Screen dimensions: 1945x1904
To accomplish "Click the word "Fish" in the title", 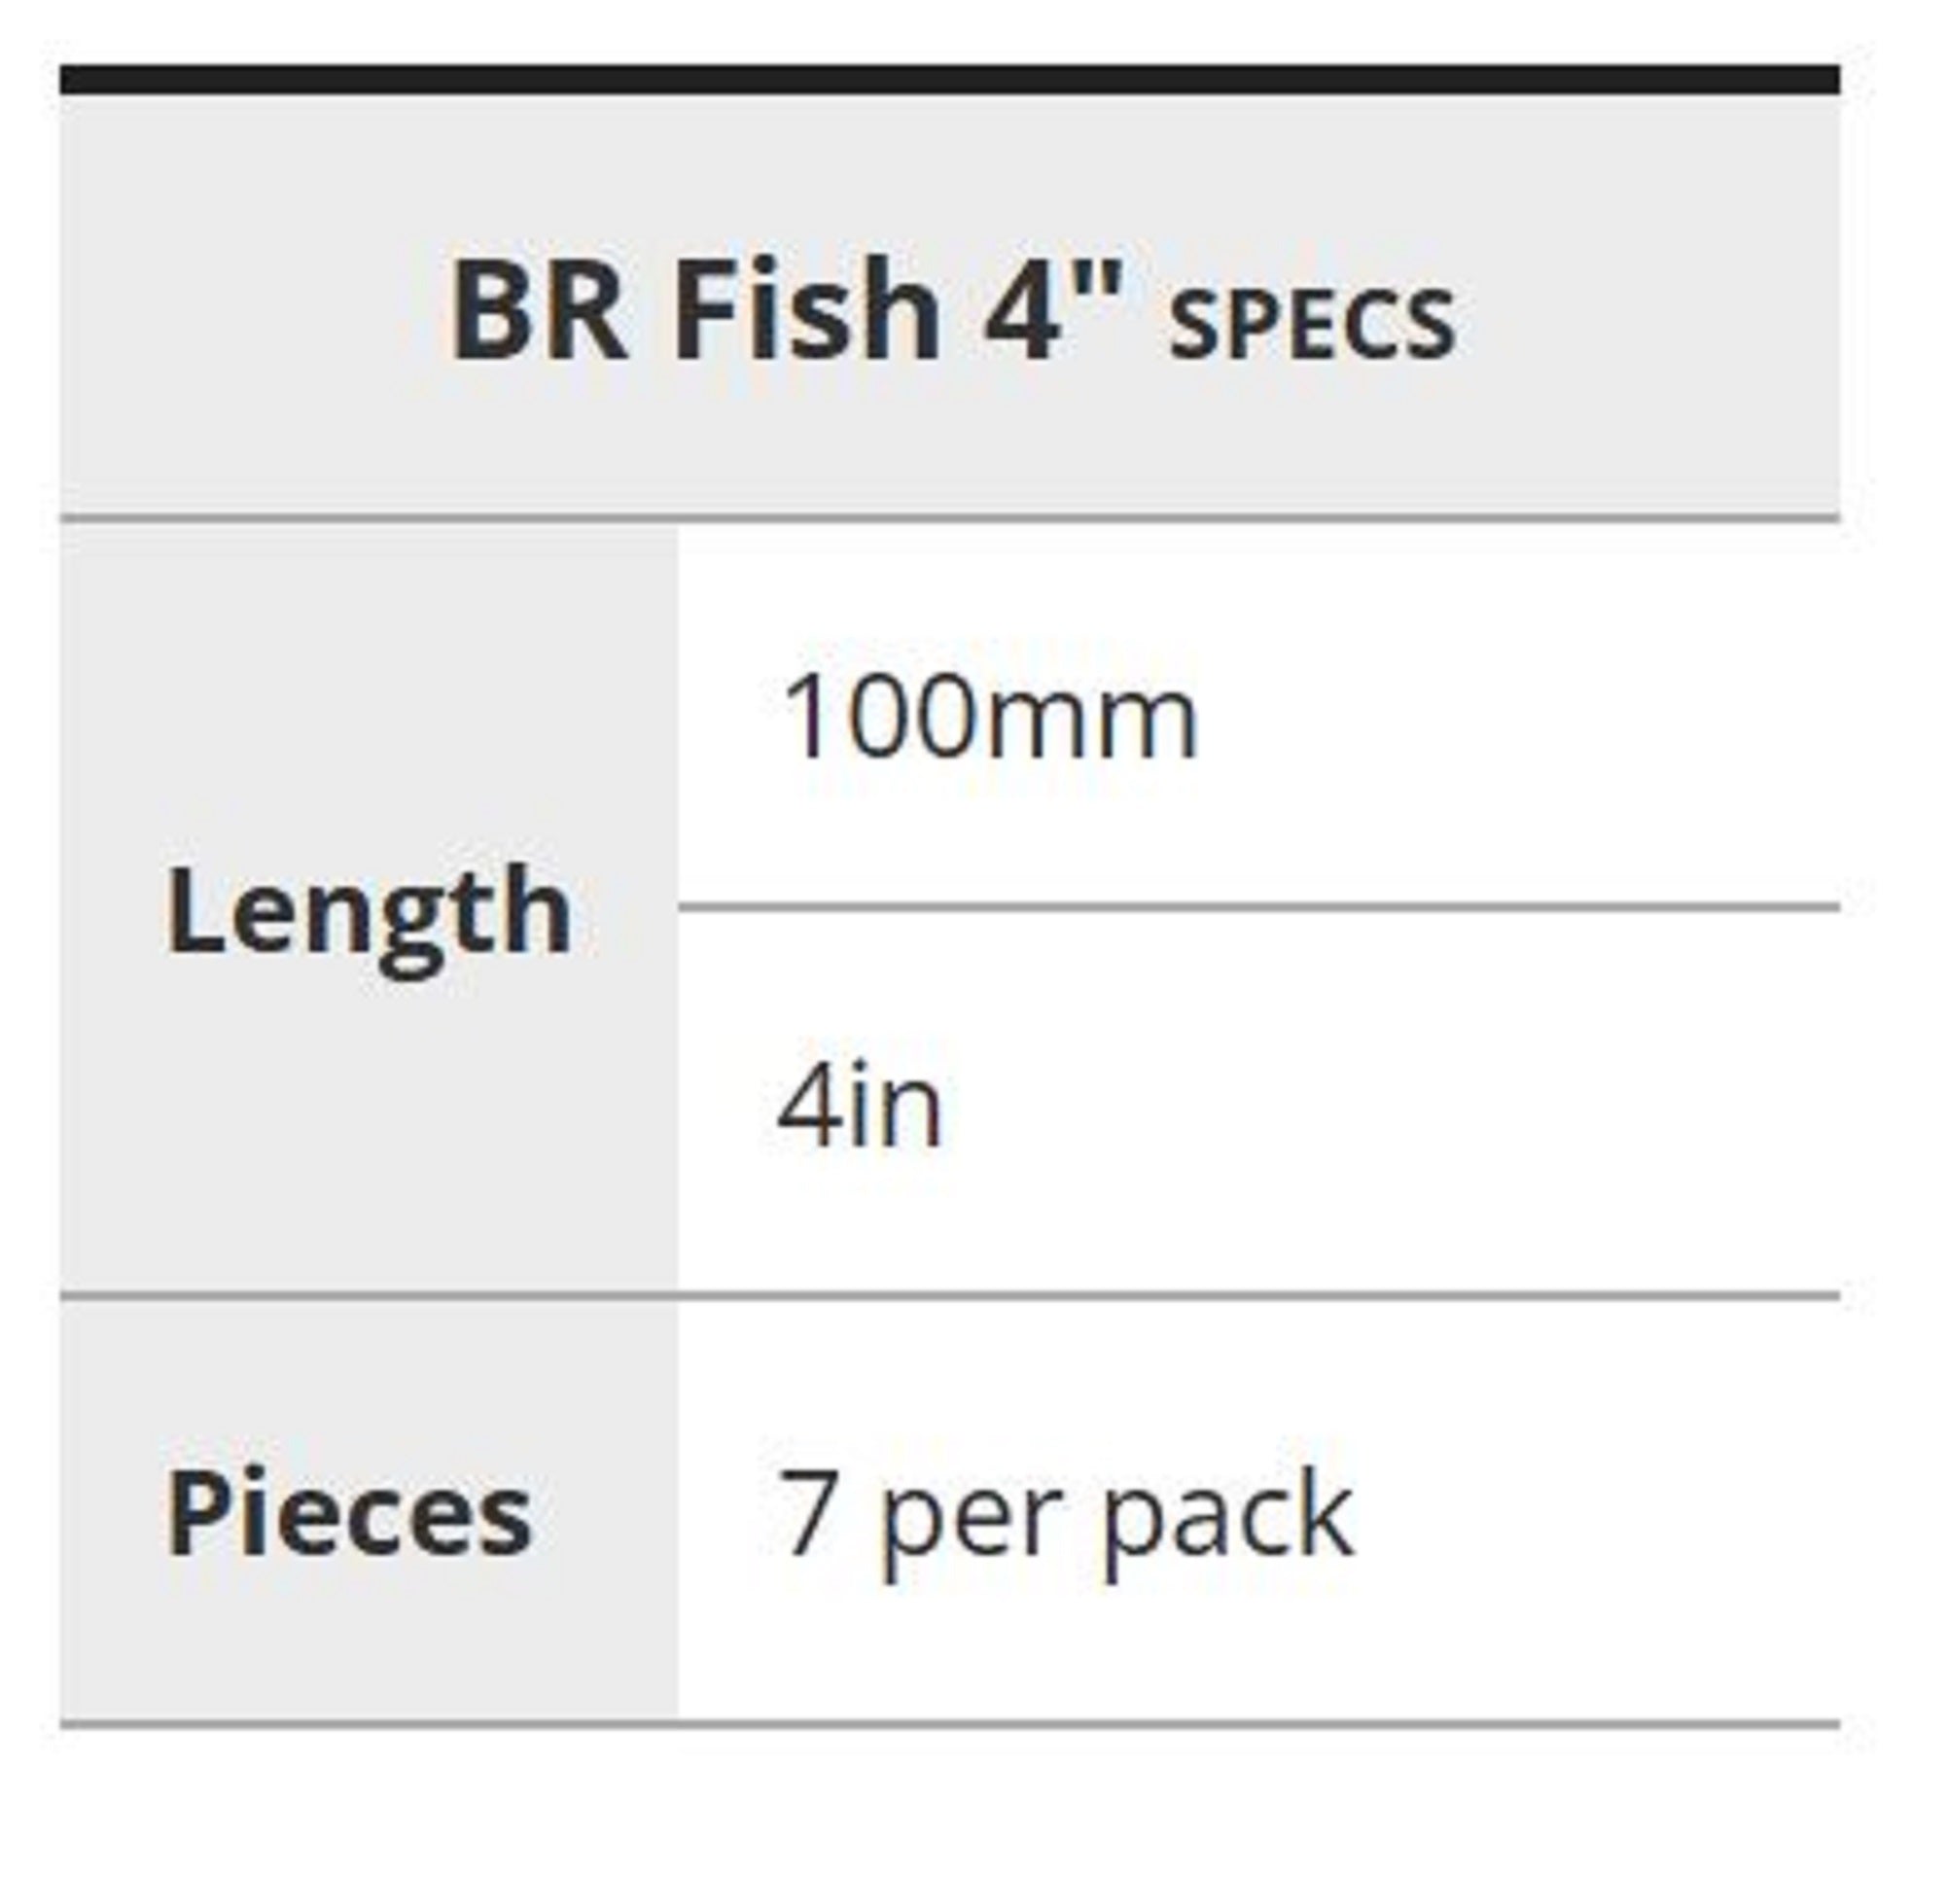I will [807, 310].
